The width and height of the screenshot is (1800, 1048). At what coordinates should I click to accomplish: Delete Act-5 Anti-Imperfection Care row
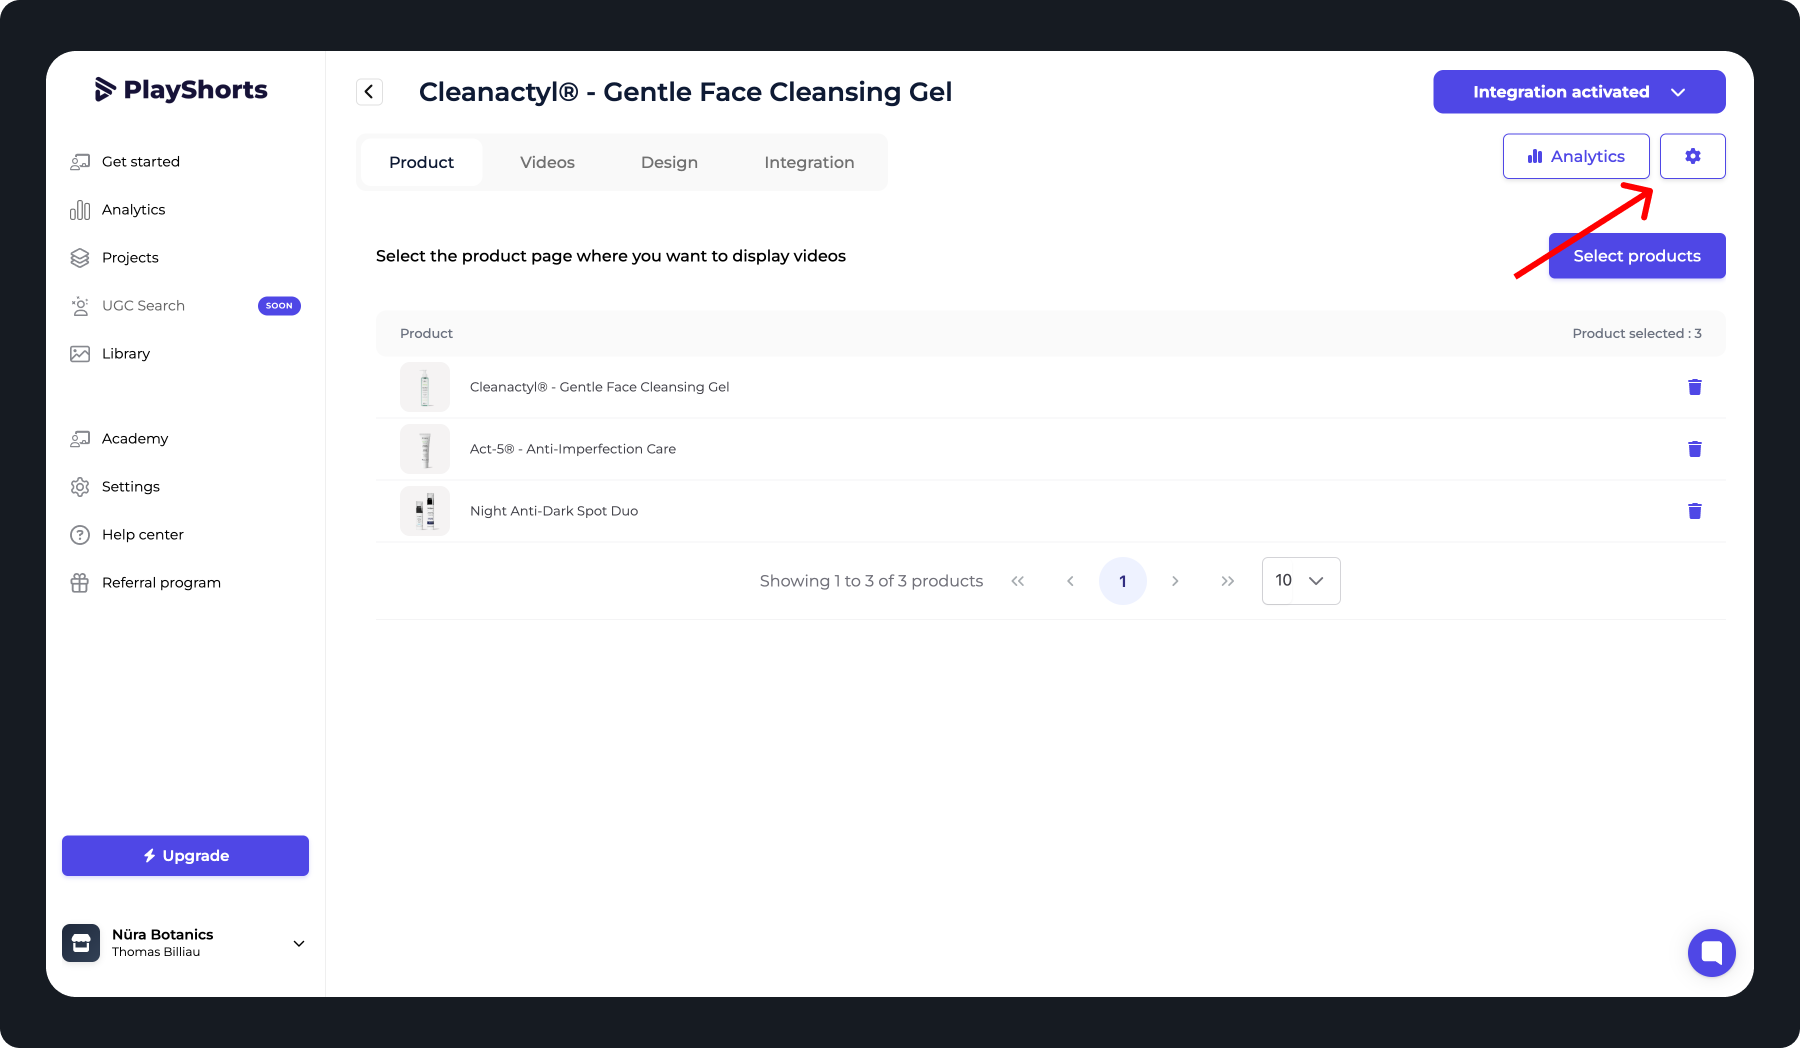pyautogui.click(x=1695, y=449)
